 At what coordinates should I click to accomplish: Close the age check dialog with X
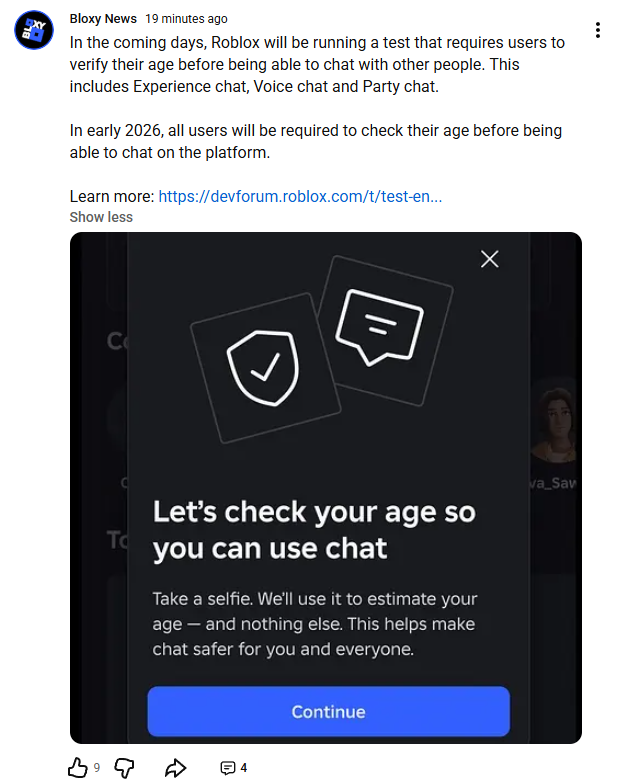click(489, 260)
